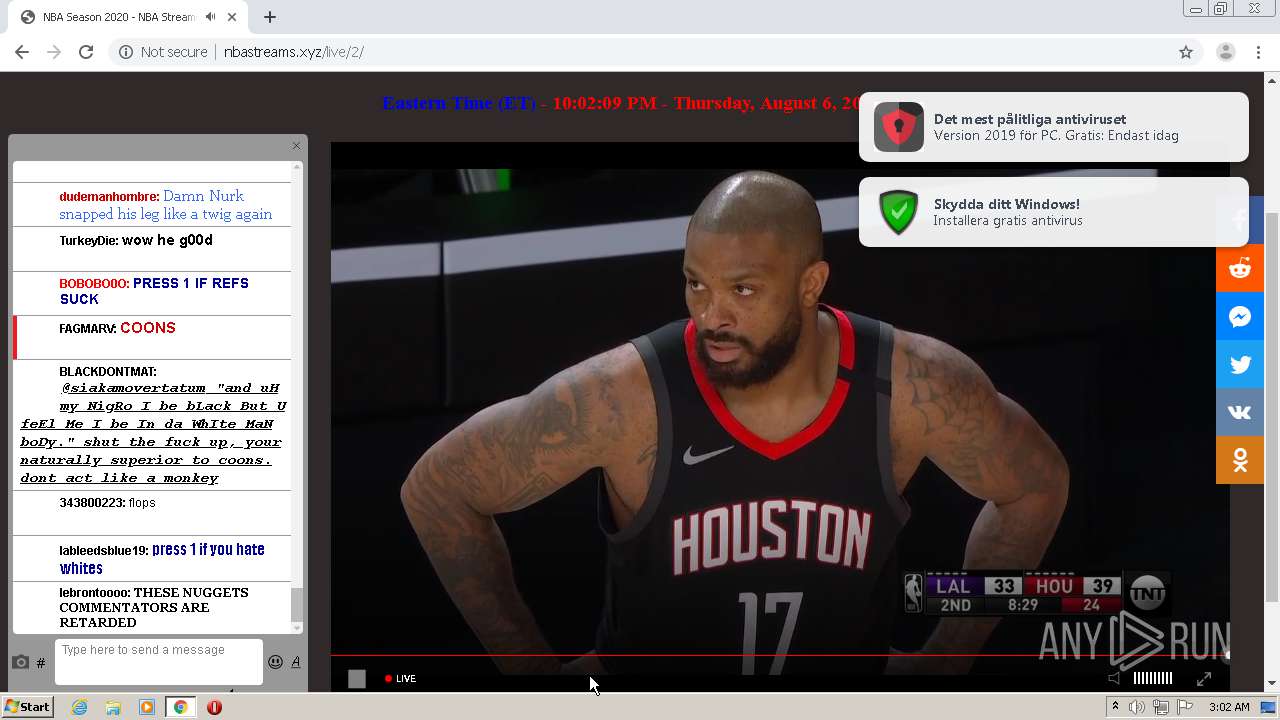This screenshot has height=720, width=1280.
Task: Reload the nbastreams page
Action: (x=86, y=52)
